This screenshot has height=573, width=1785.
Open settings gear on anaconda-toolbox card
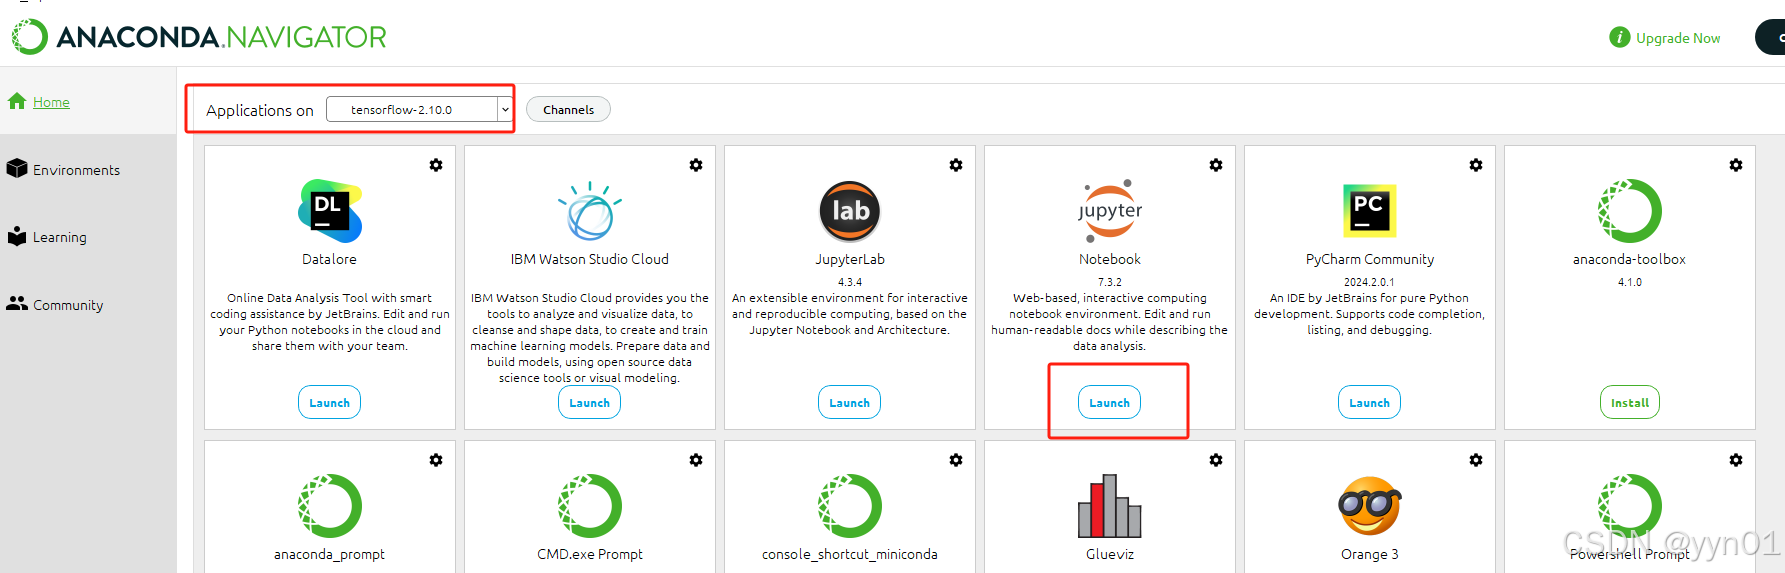(1736, 165)
